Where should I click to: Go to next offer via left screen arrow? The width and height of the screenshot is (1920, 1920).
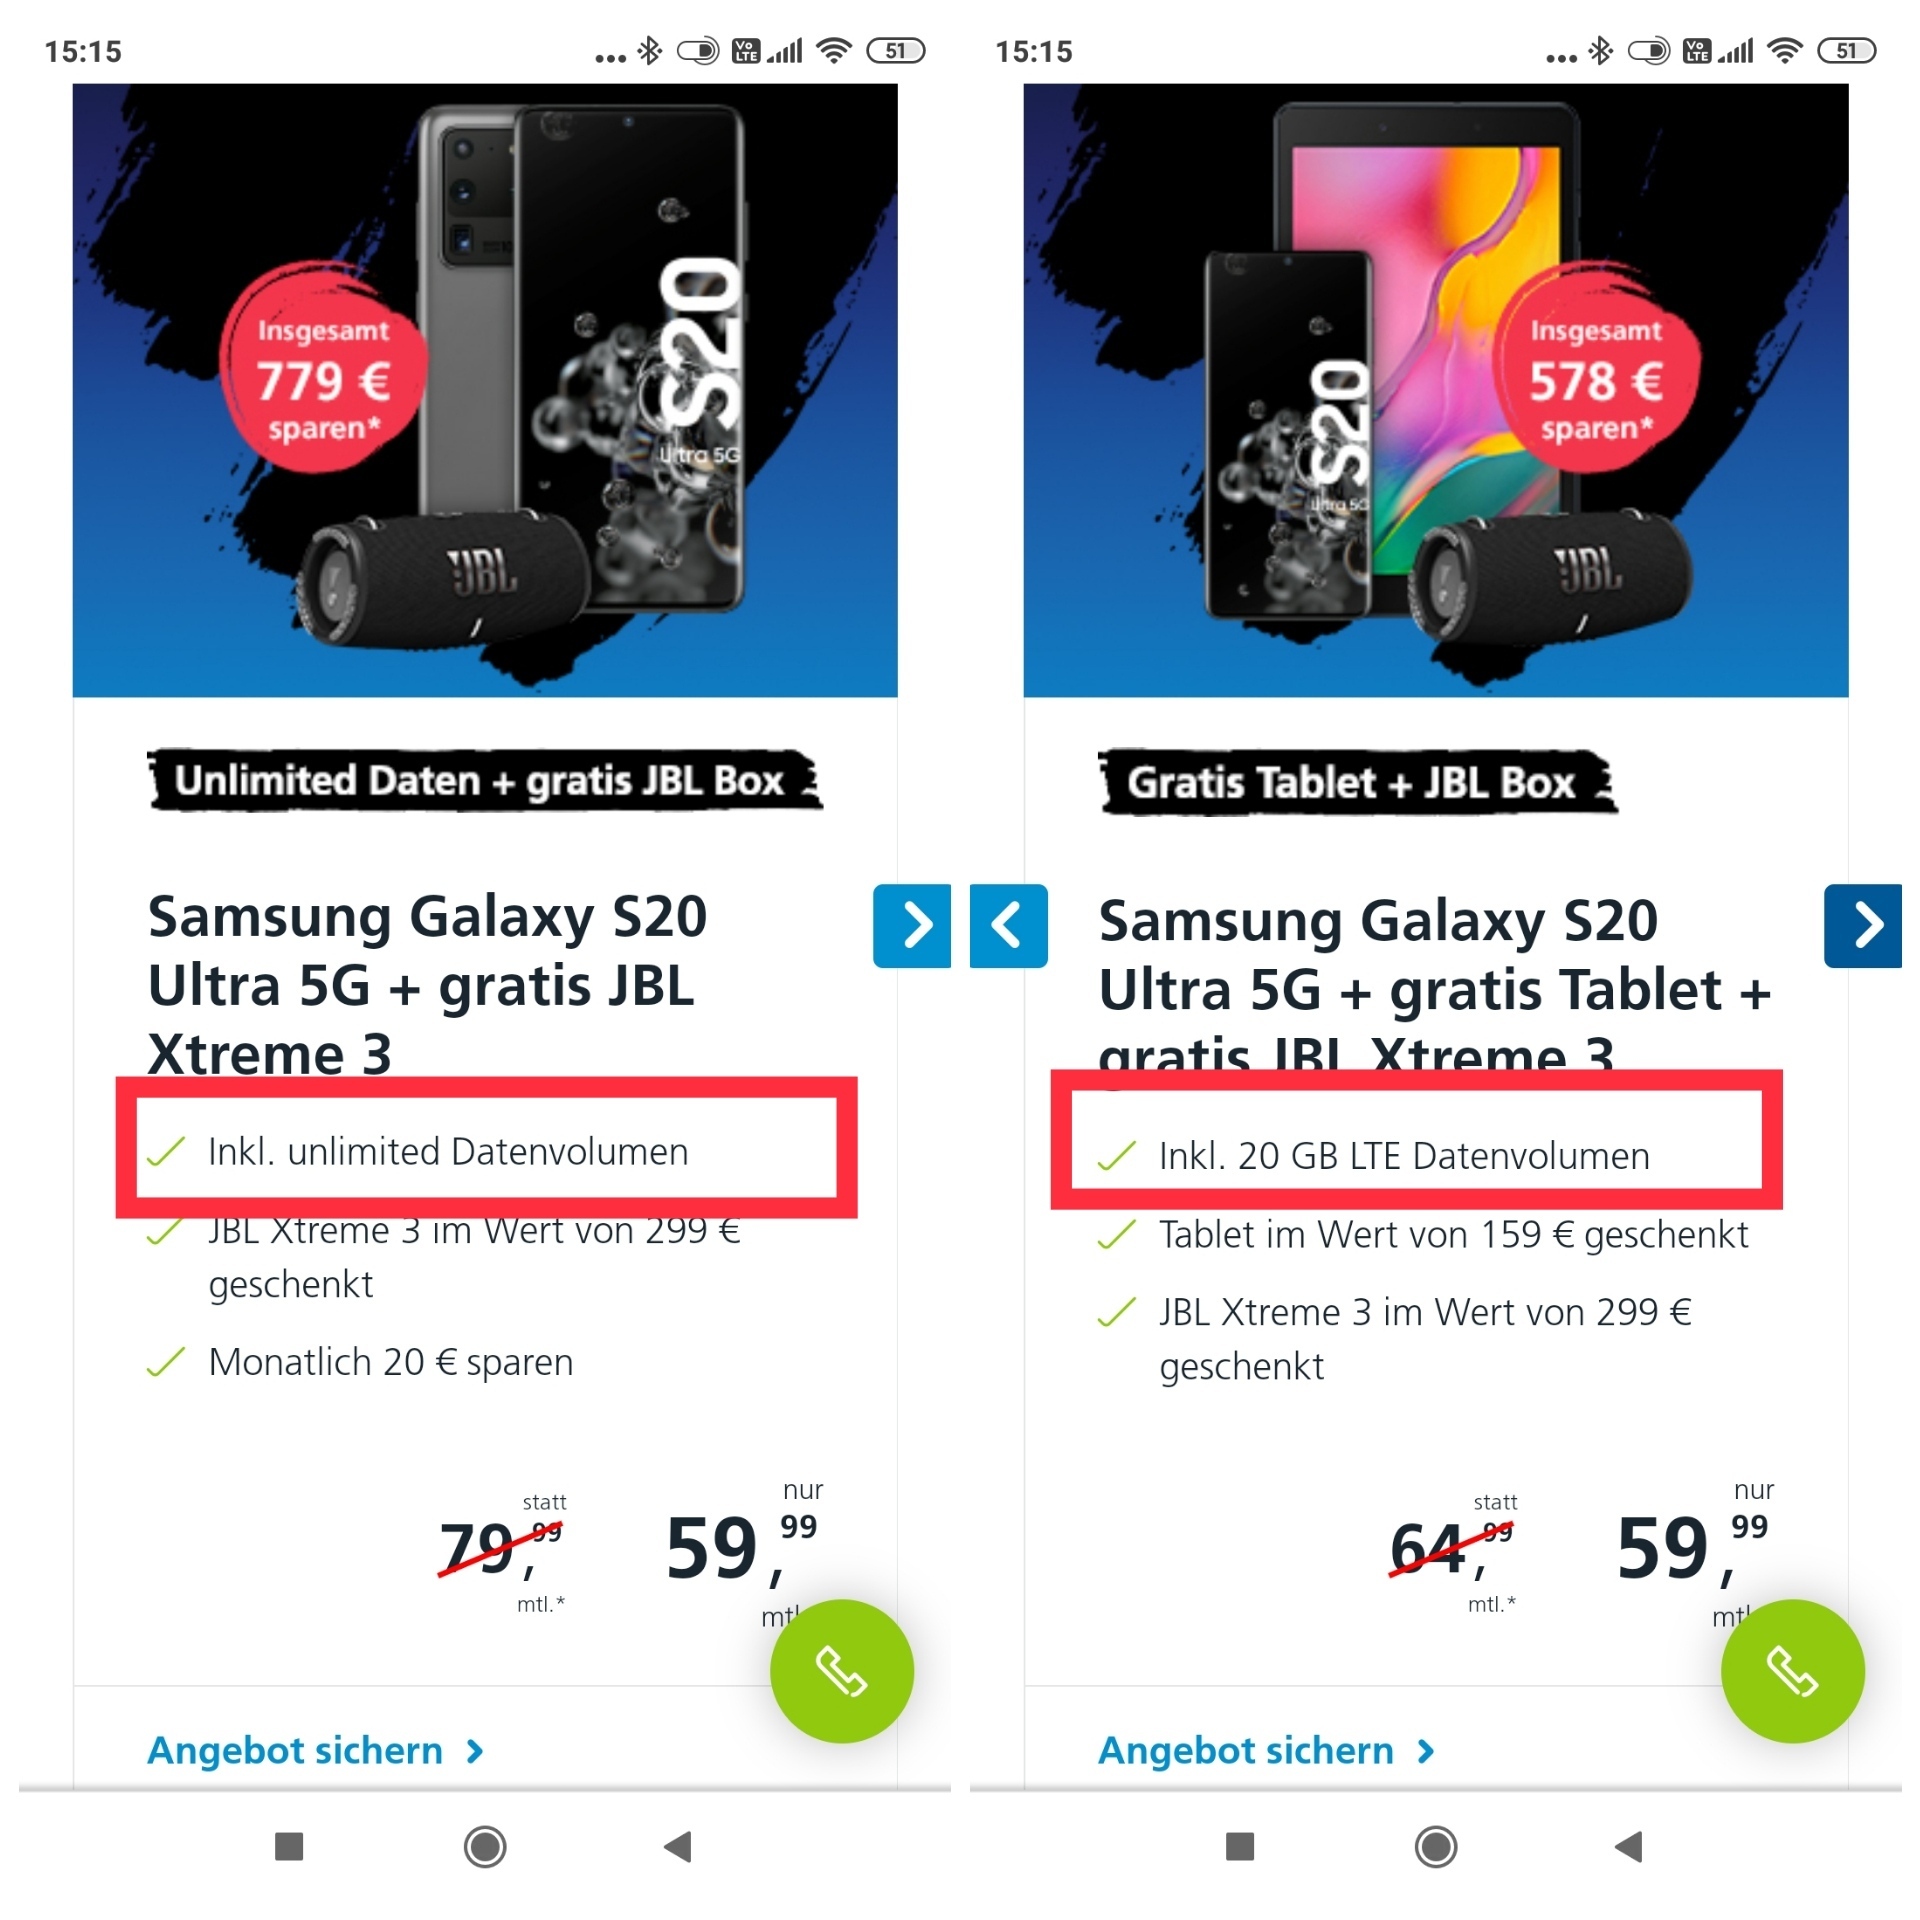point(912,925)
